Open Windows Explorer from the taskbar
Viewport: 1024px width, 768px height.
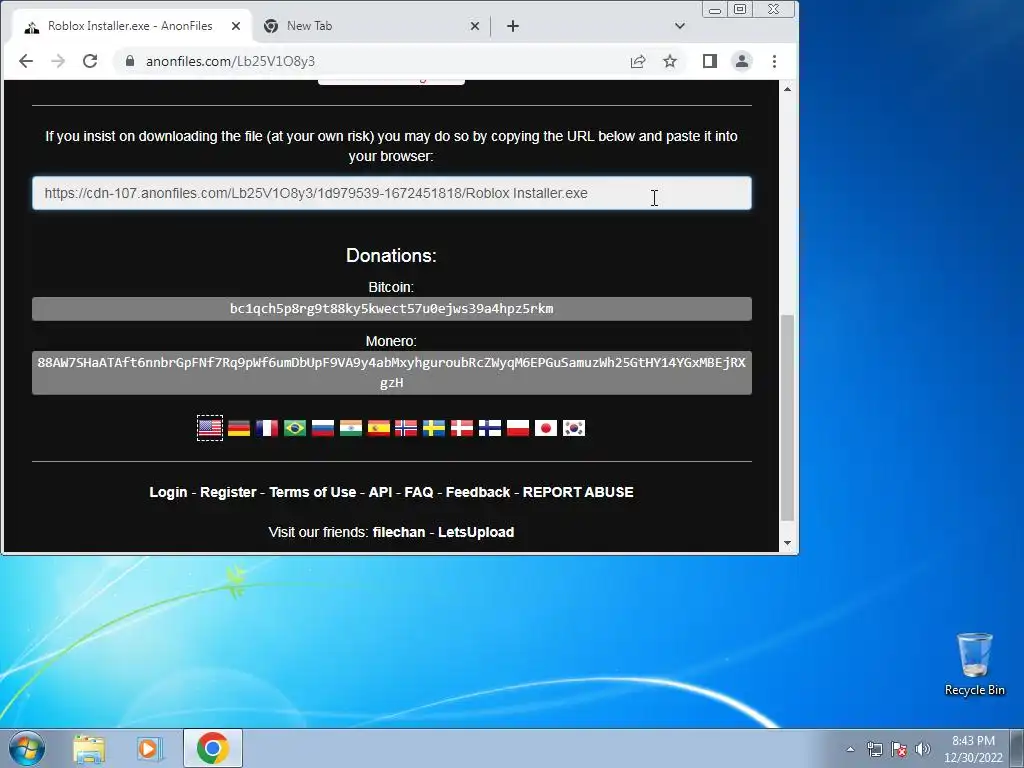(x=89, y=748)
